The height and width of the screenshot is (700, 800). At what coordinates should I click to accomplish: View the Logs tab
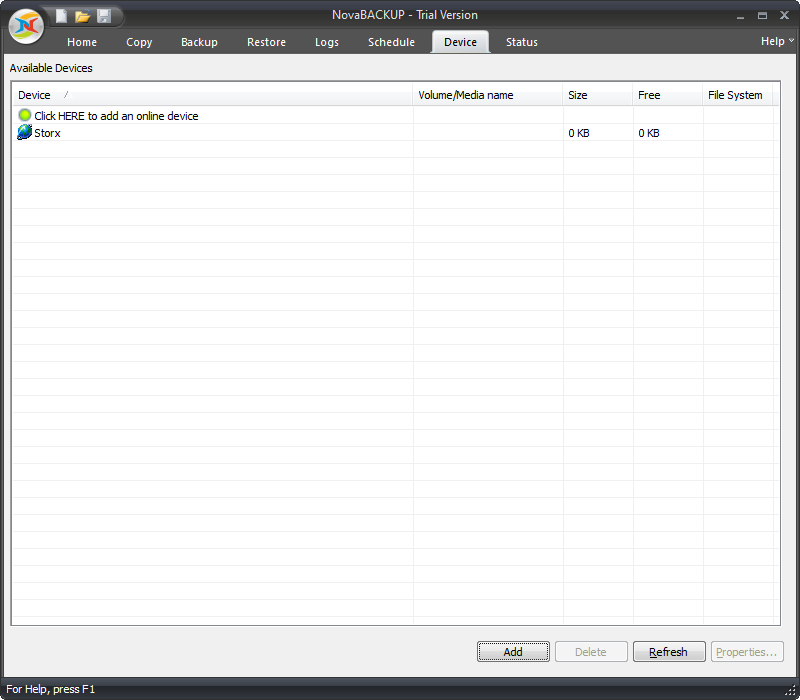click(327, 42)
